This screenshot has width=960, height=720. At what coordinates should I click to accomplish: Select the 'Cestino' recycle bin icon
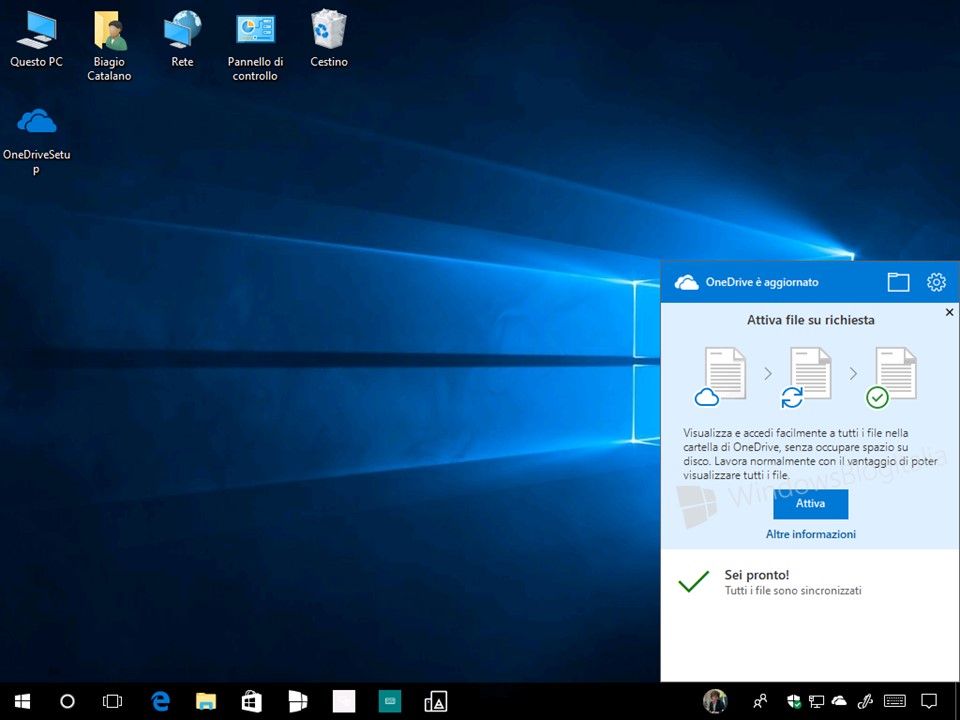pyautogui.click(x=329, y=38)
